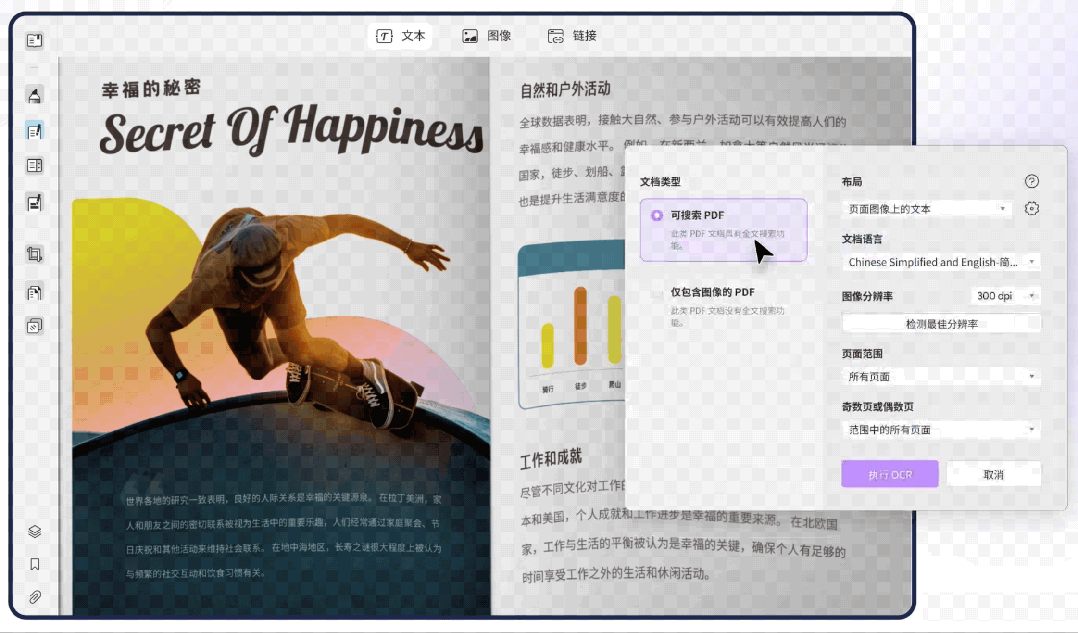The height and width of the screenshot is (633, 1078).
Task: Open layout settings gear icon
Action: tap(1031, 208)
